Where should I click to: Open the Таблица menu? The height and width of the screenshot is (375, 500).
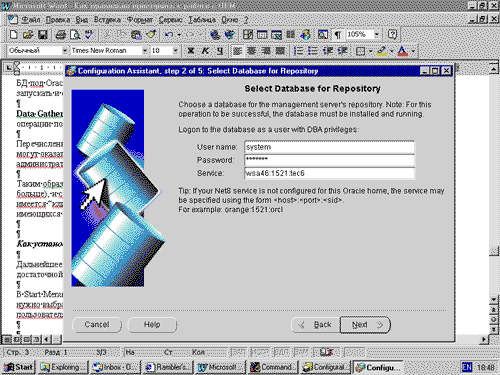[x=202, y=20]
